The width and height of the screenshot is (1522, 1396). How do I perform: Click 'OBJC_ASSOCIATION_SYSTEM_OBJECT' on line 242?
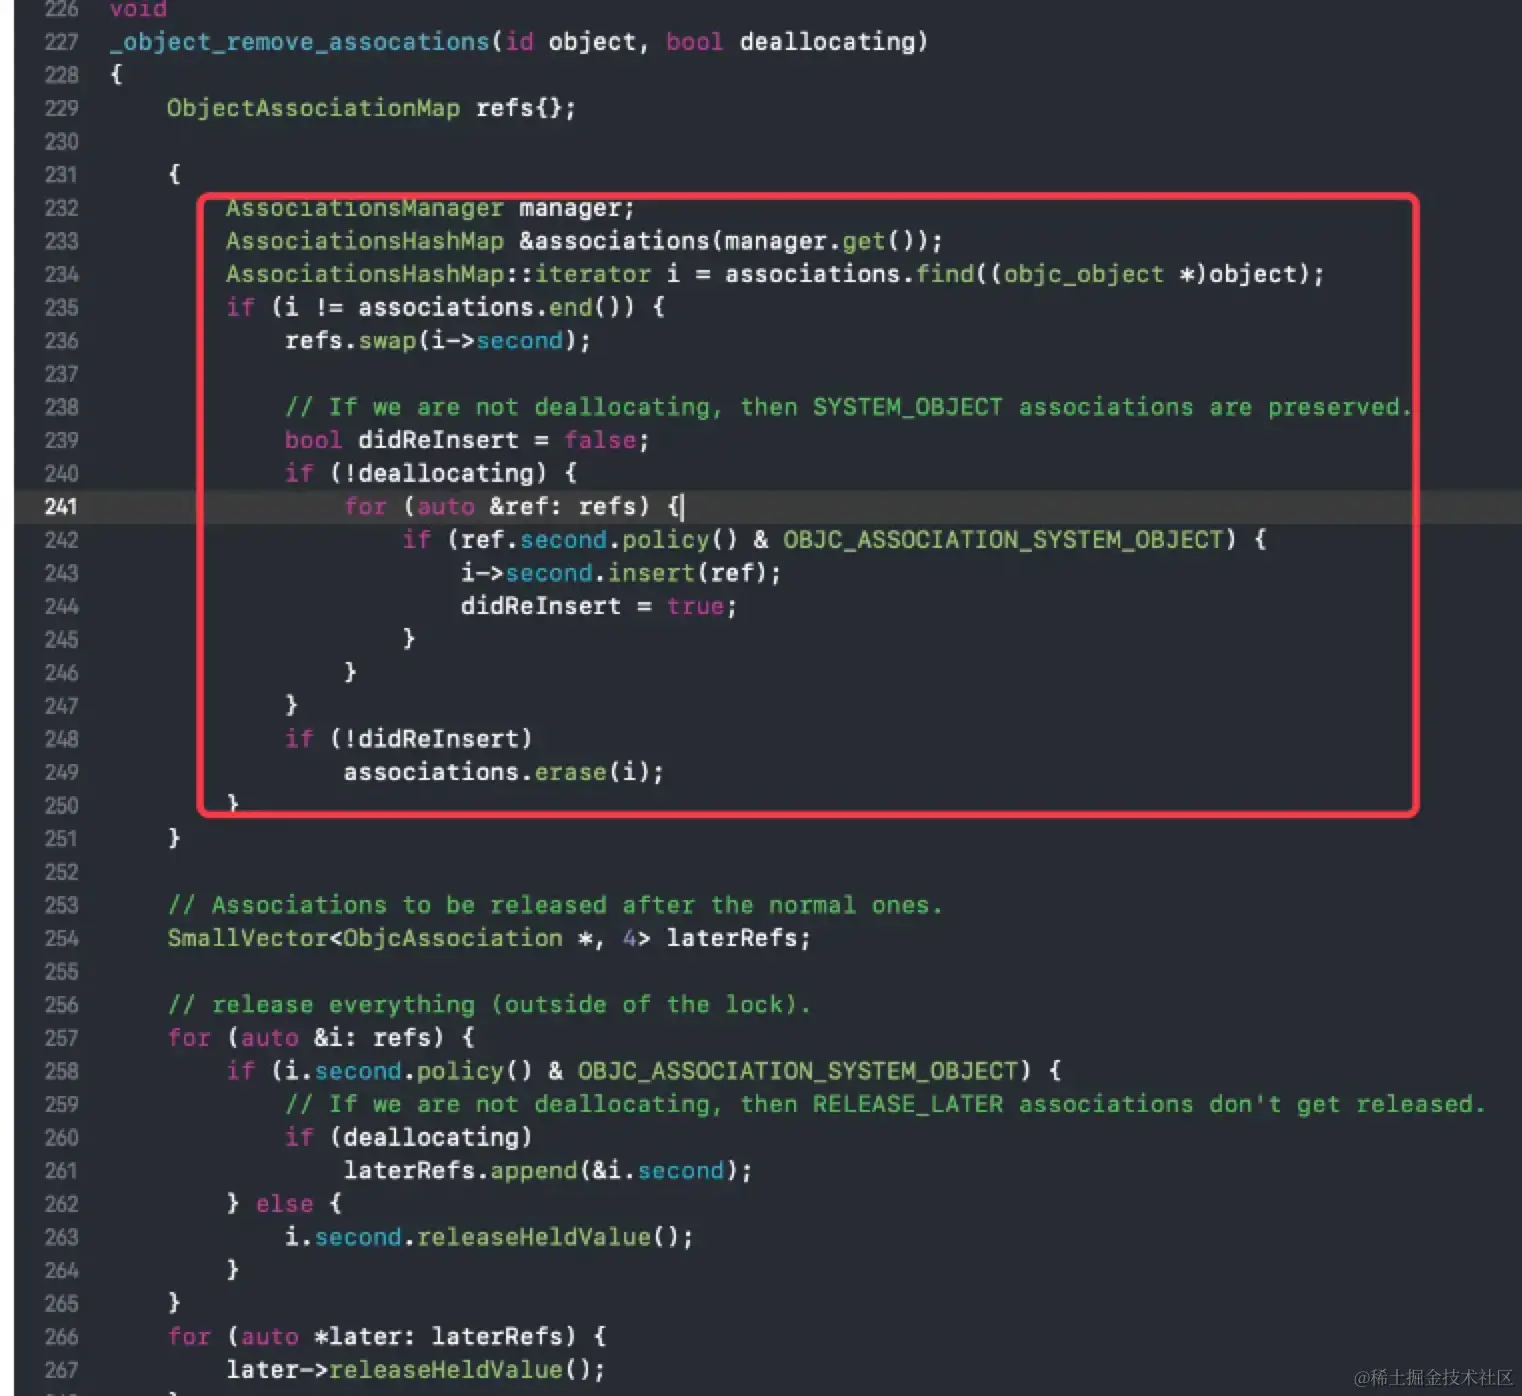coord(1003,540)
